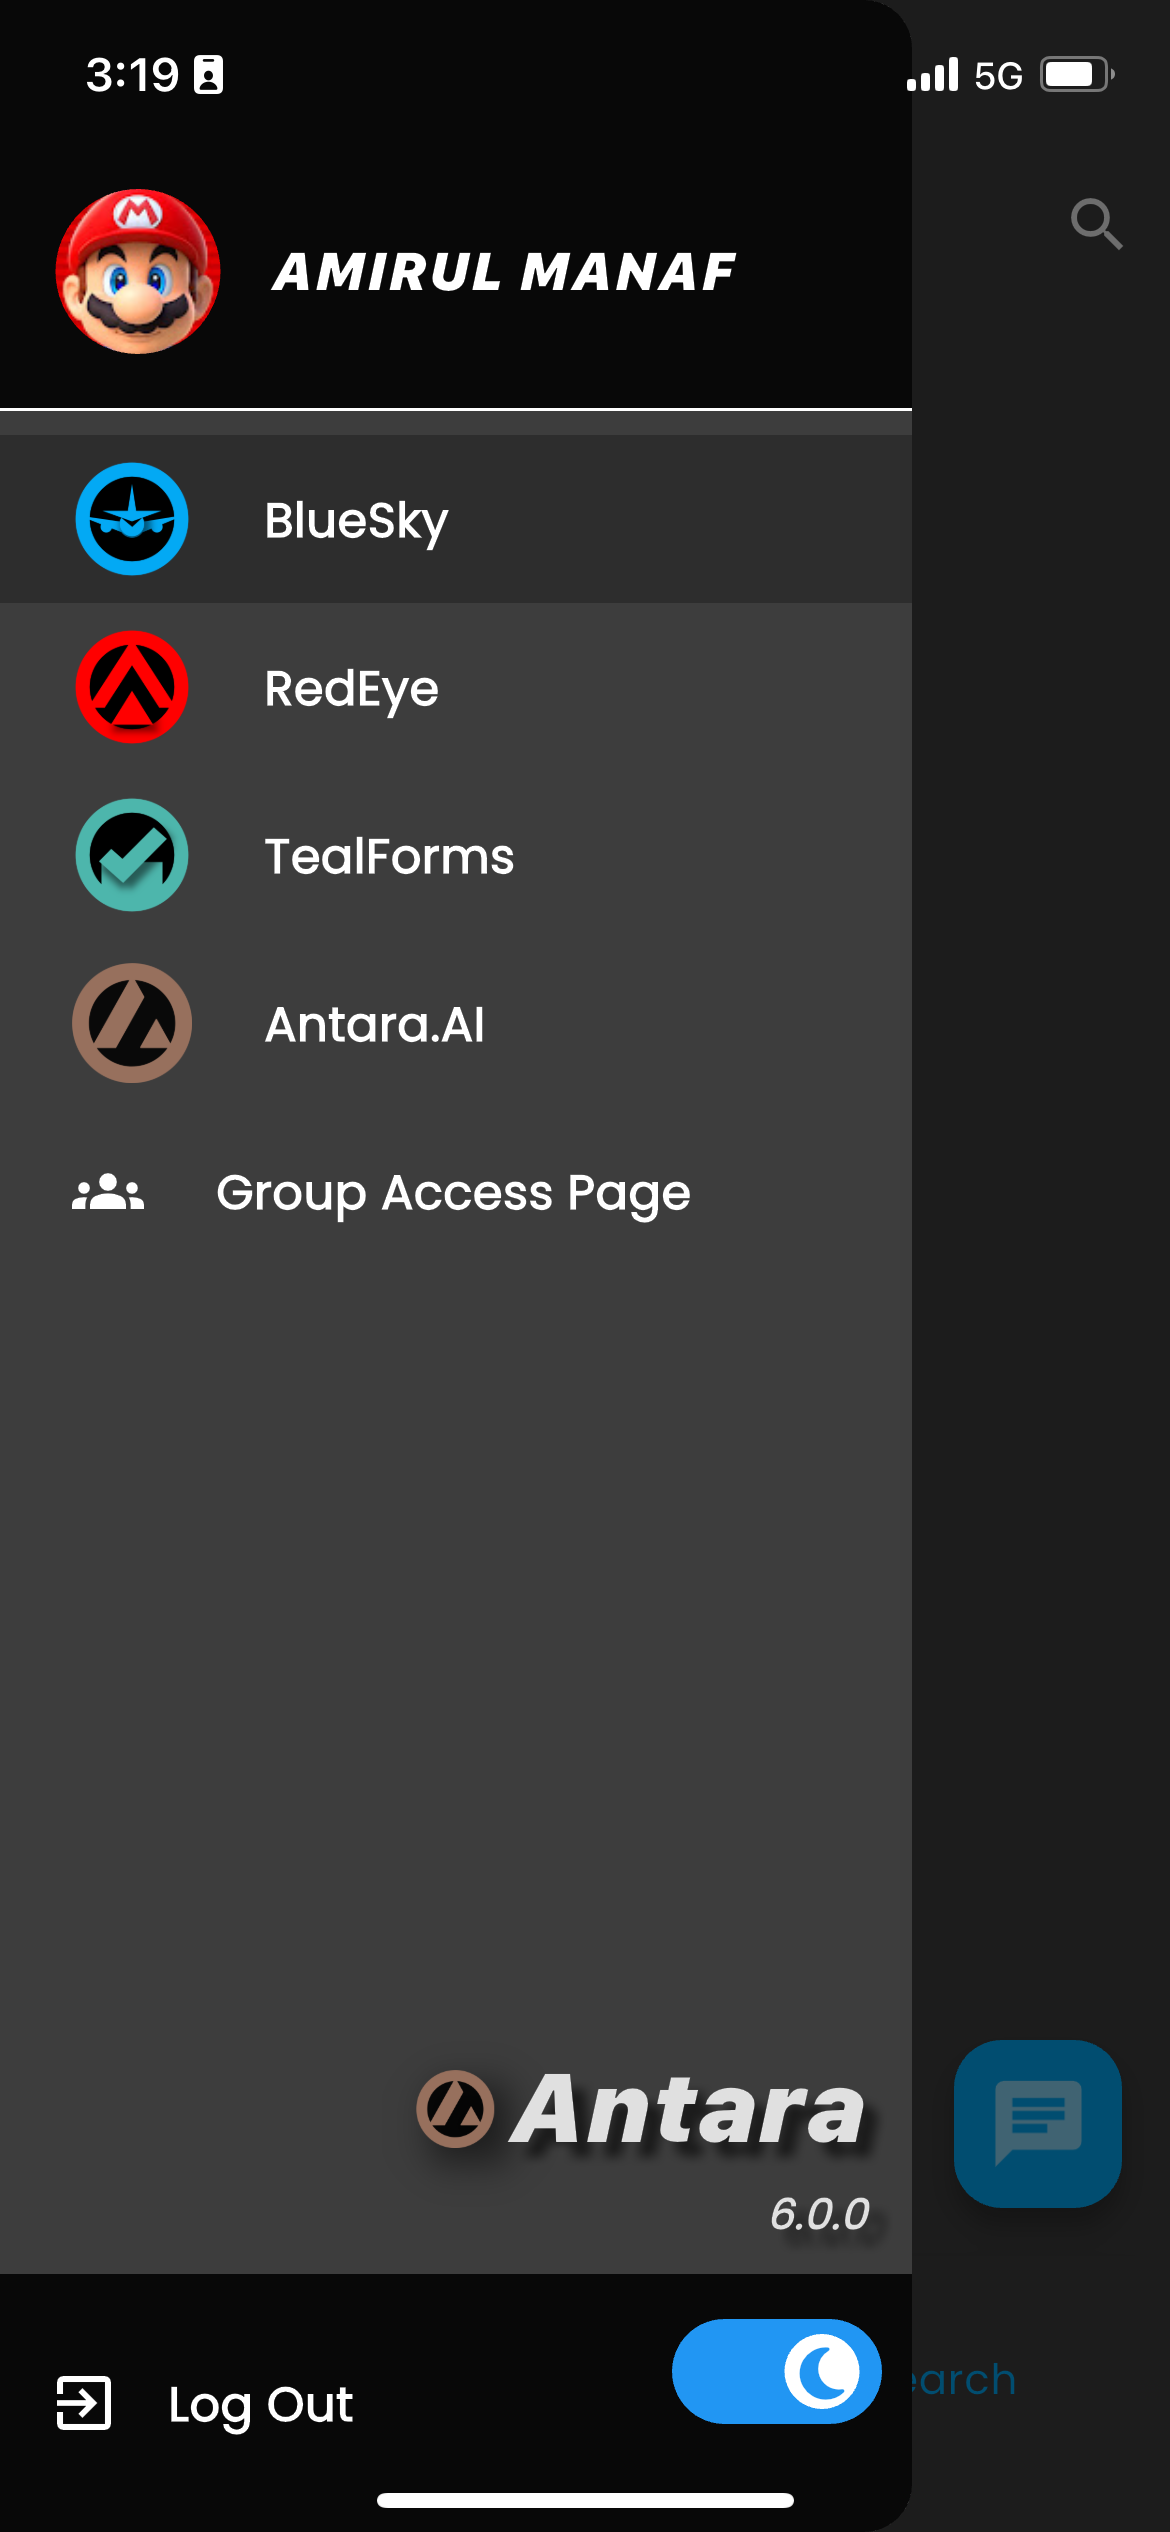
Task: Open TealForms from the drawer
Action: point(389,857)
